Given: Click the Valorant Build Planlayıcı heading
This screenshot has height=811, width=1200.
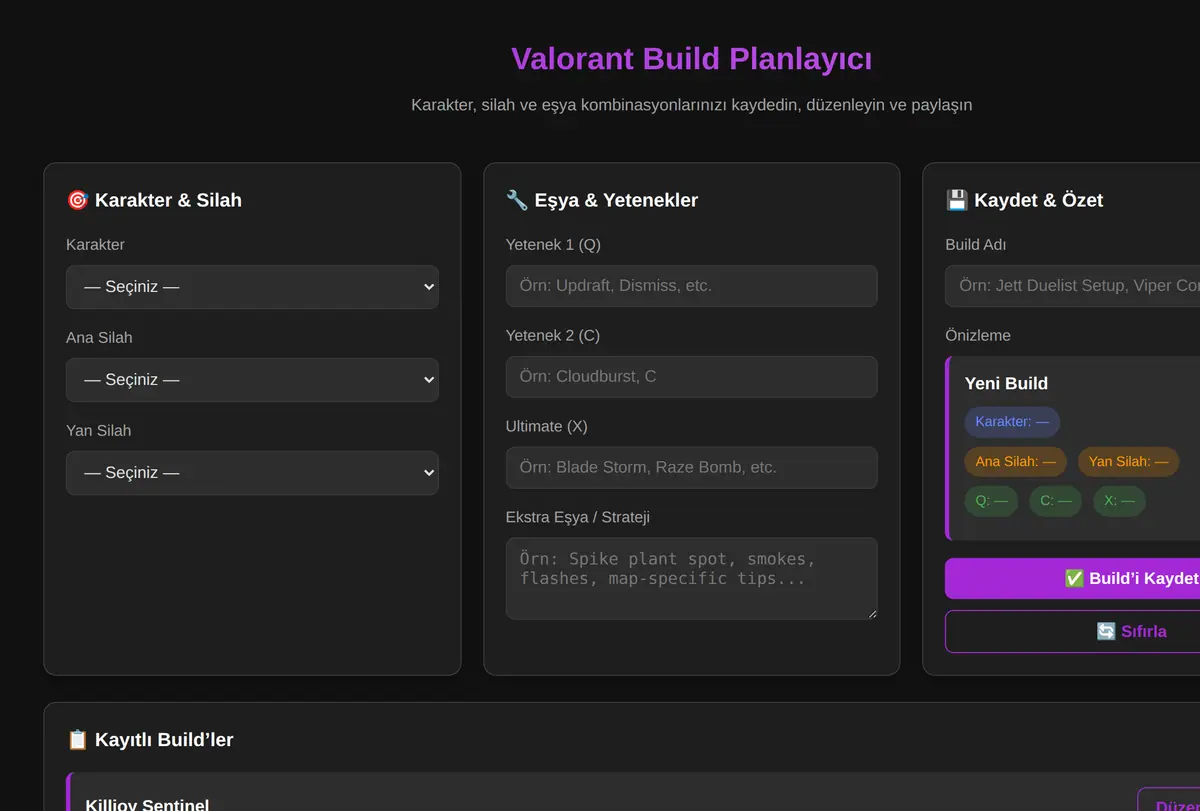Looking at the screenshot, I should pos(691,59).
